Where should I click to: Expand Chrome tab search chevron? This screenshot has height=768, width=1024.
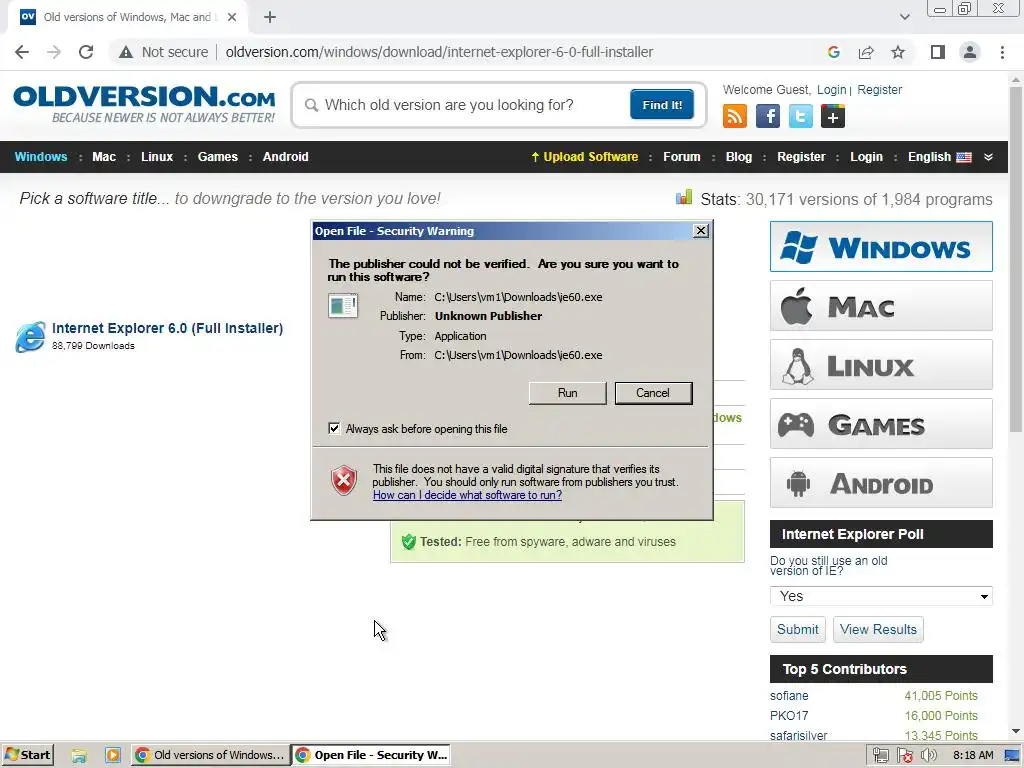click(904, 17)
